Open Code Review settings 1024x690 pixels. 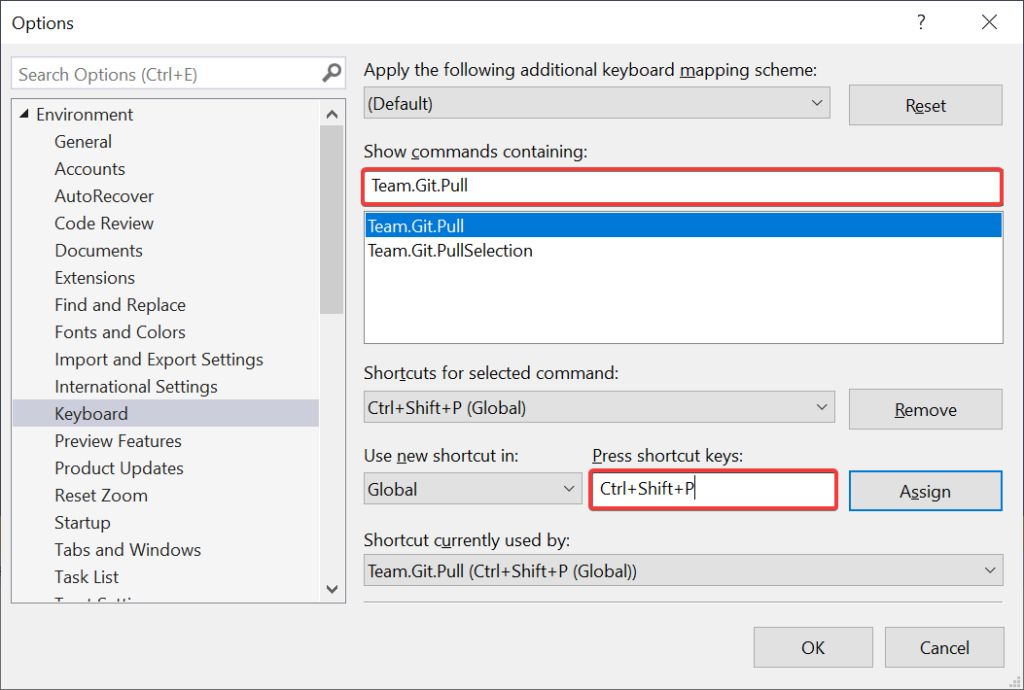point(104,223)
